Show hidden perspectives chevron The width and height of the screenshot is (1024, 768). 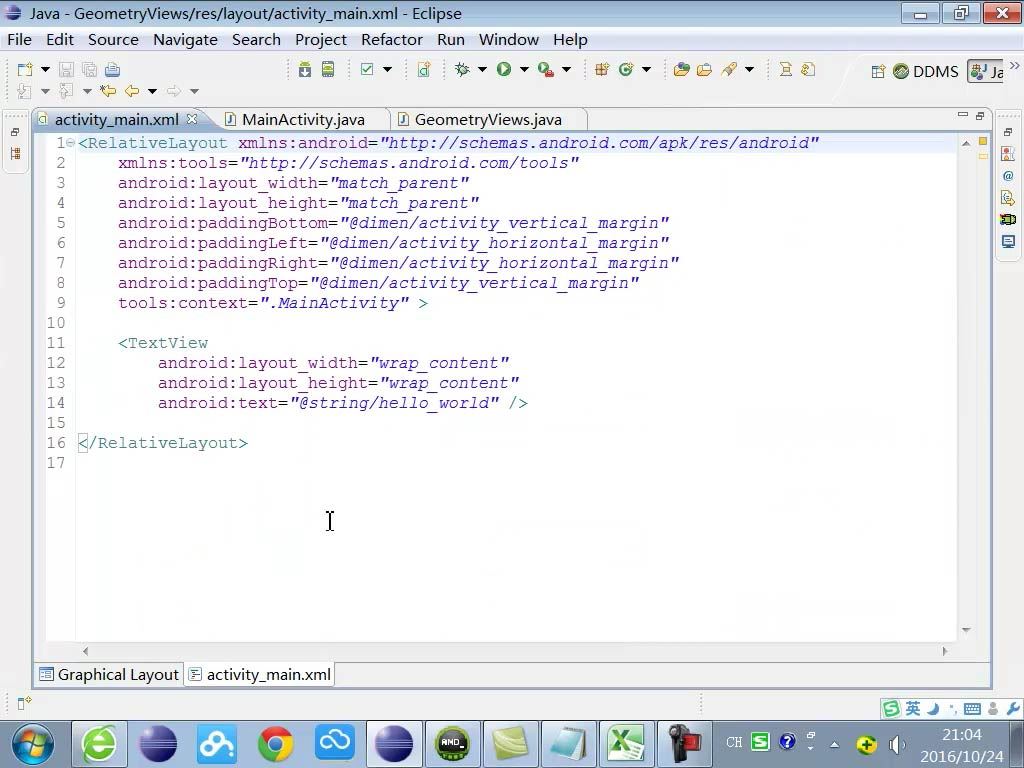point(1014,66)
